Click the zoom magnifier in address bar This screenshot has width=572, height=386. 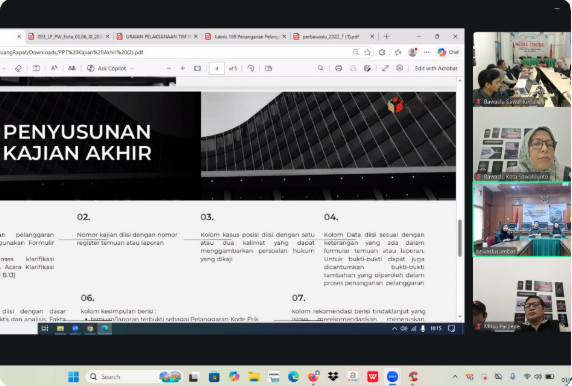coord(356,52)
